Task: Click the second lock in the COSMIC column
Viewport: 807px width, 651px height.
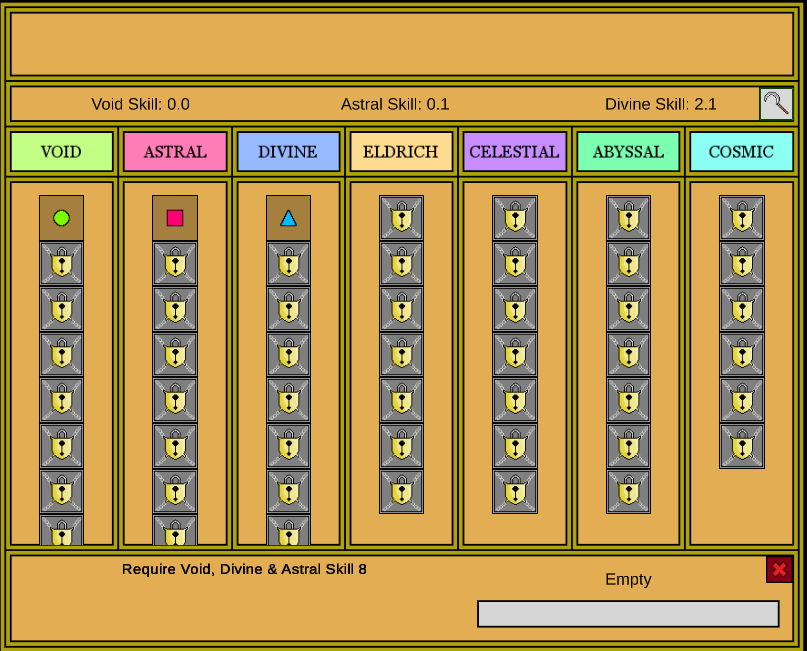Action: click(x=741, y=264)
